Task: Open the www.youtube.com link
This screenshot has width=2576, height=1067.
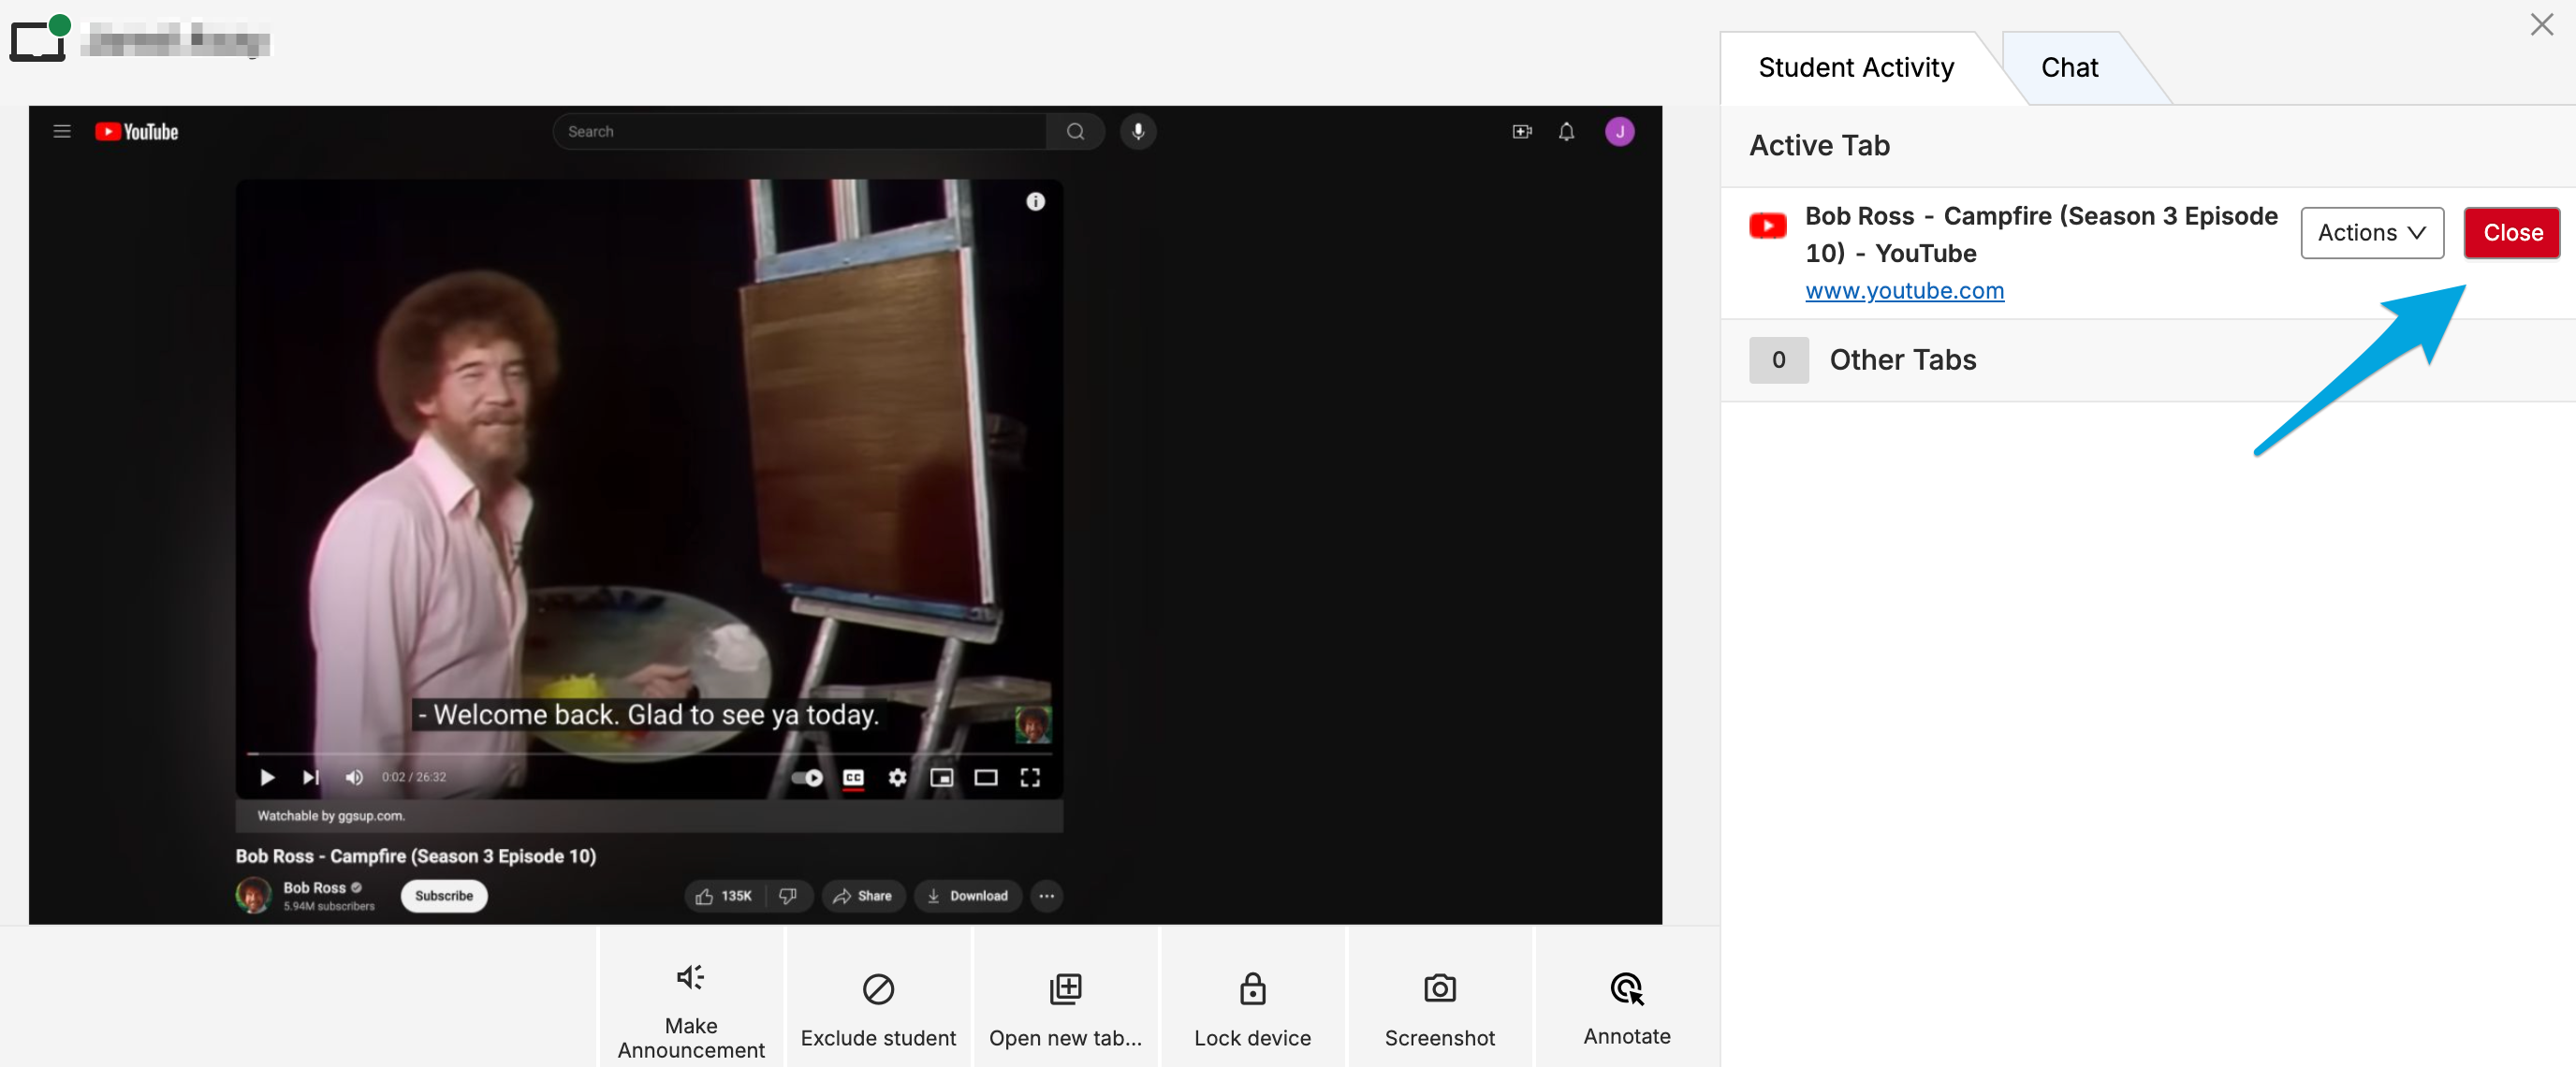Action: 1904,291
